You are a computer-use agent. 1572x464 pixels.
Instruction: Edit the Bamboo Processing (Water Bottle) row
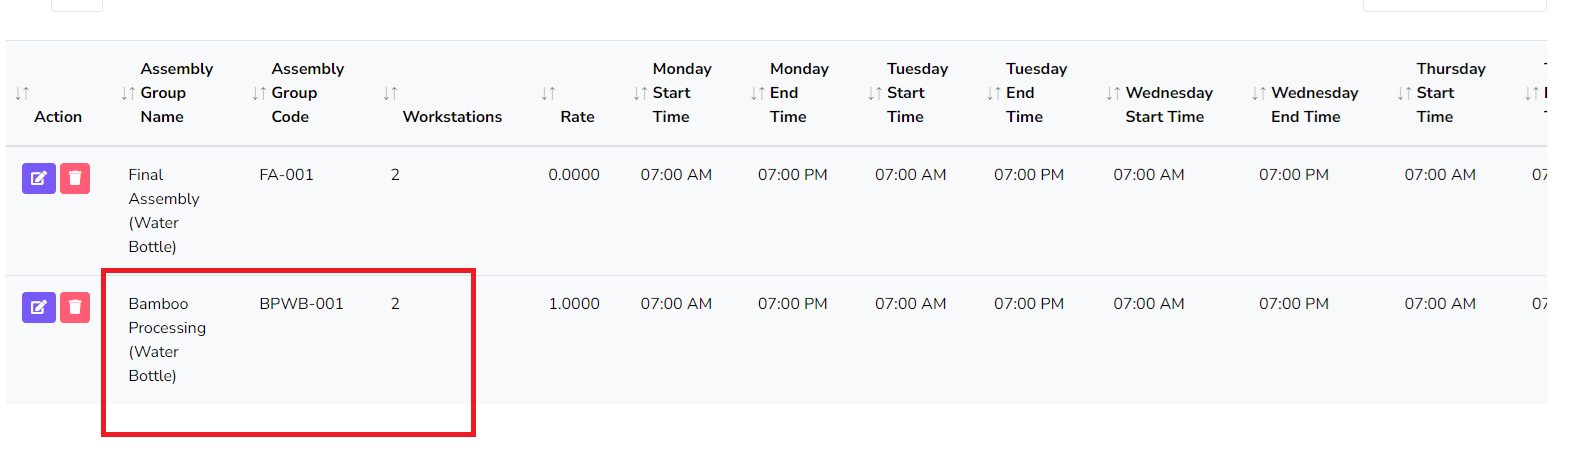39,307
